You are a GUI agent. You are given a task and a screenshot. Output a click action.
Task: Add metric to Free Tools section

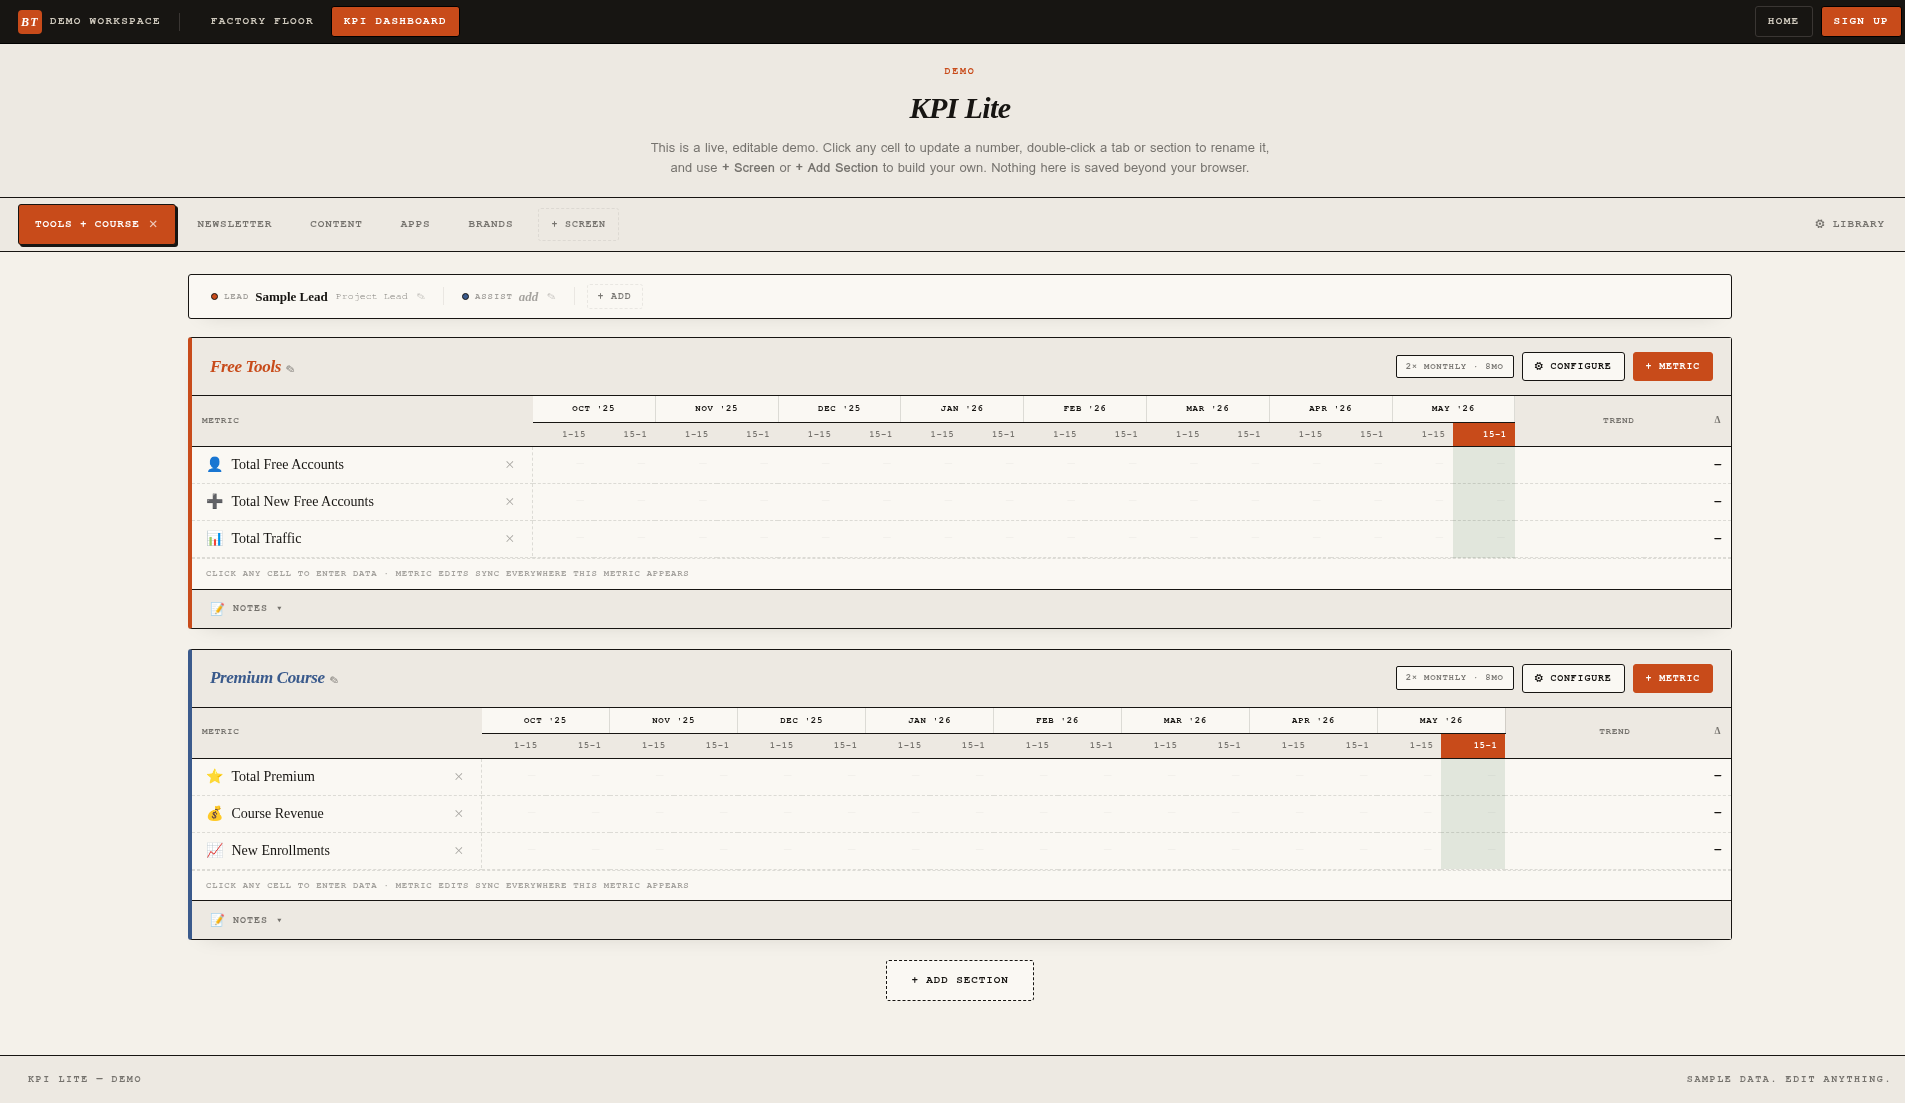[x=1672, y=366]
